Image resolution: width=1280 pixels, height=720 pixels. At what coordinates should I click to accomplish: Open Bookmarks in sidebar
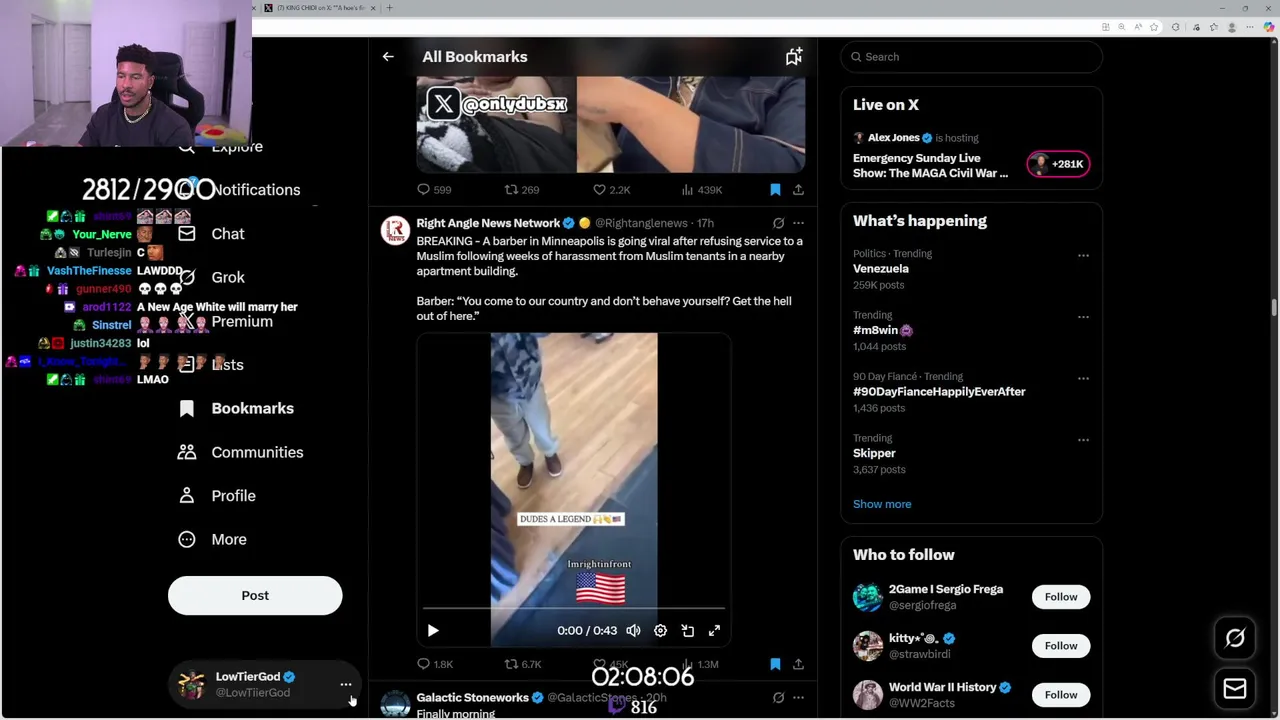(236, 408)
